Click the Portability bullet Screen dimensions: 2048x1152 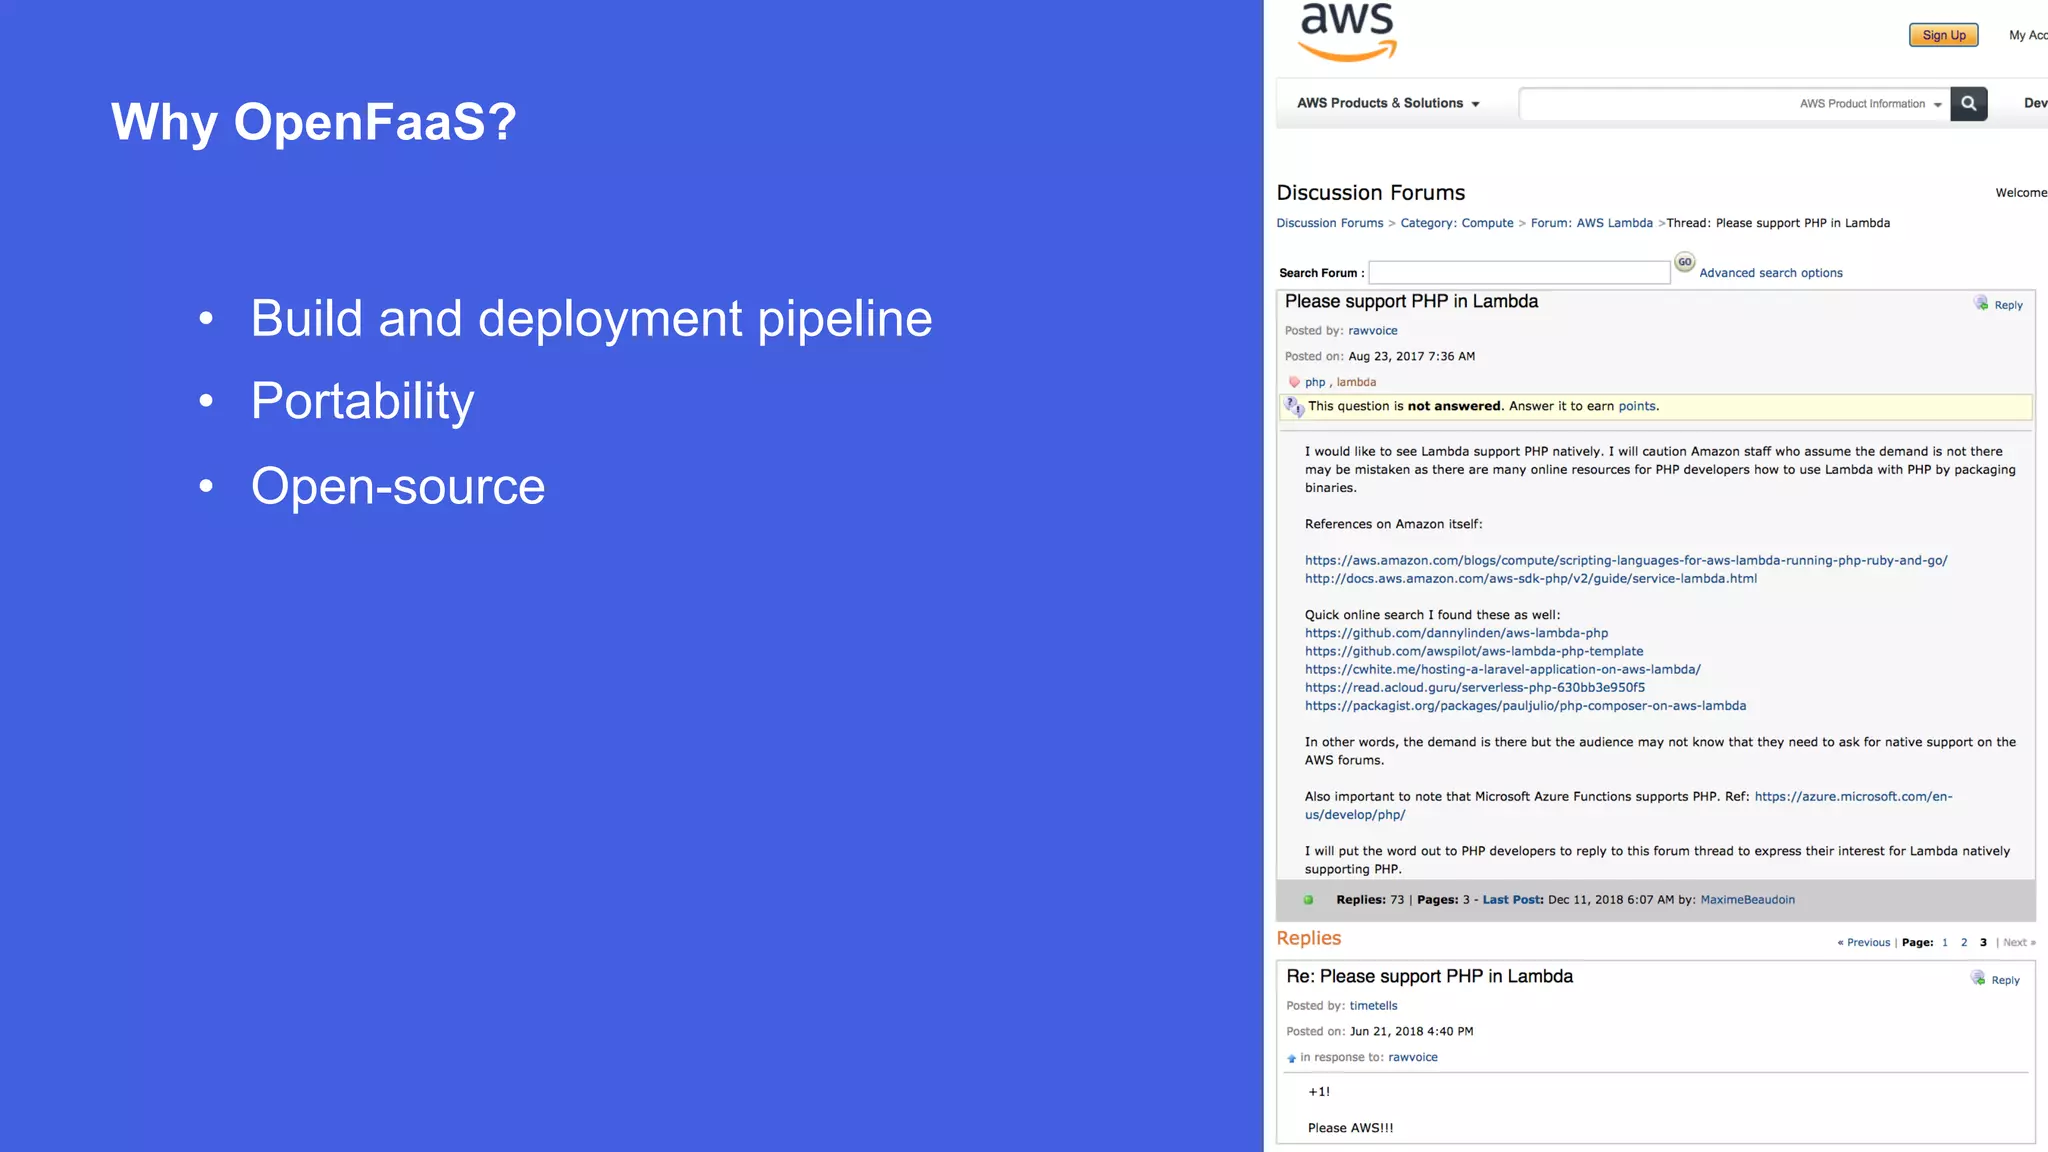[x=362, y=402]
